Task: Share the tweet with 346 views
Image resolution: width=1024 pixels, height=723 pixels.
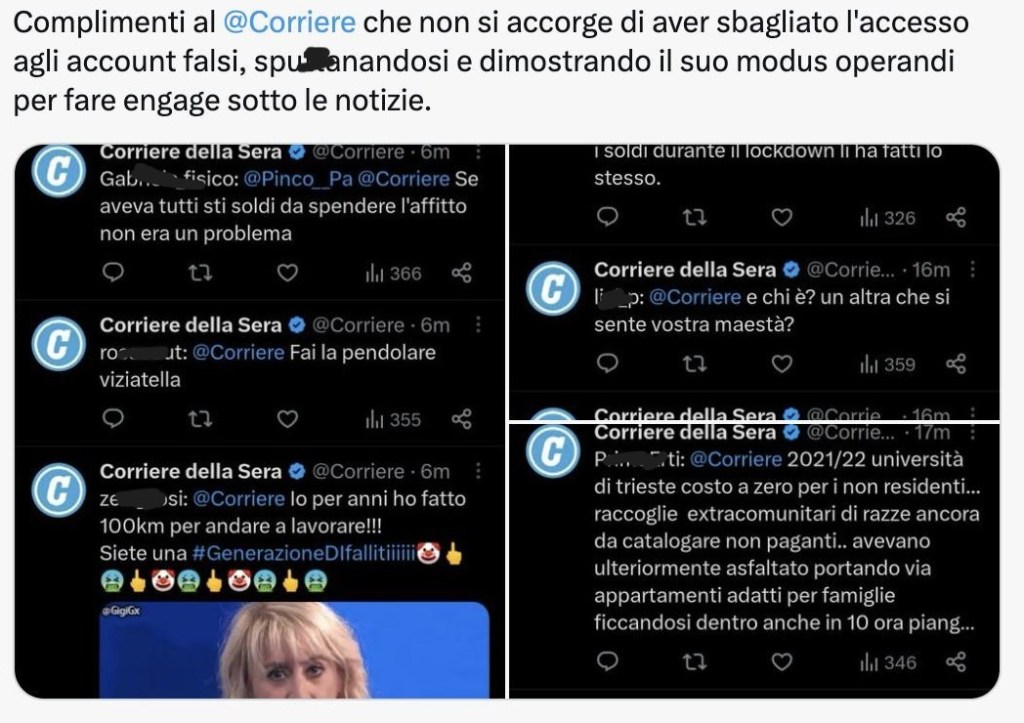Action: [x=956, y=662]
